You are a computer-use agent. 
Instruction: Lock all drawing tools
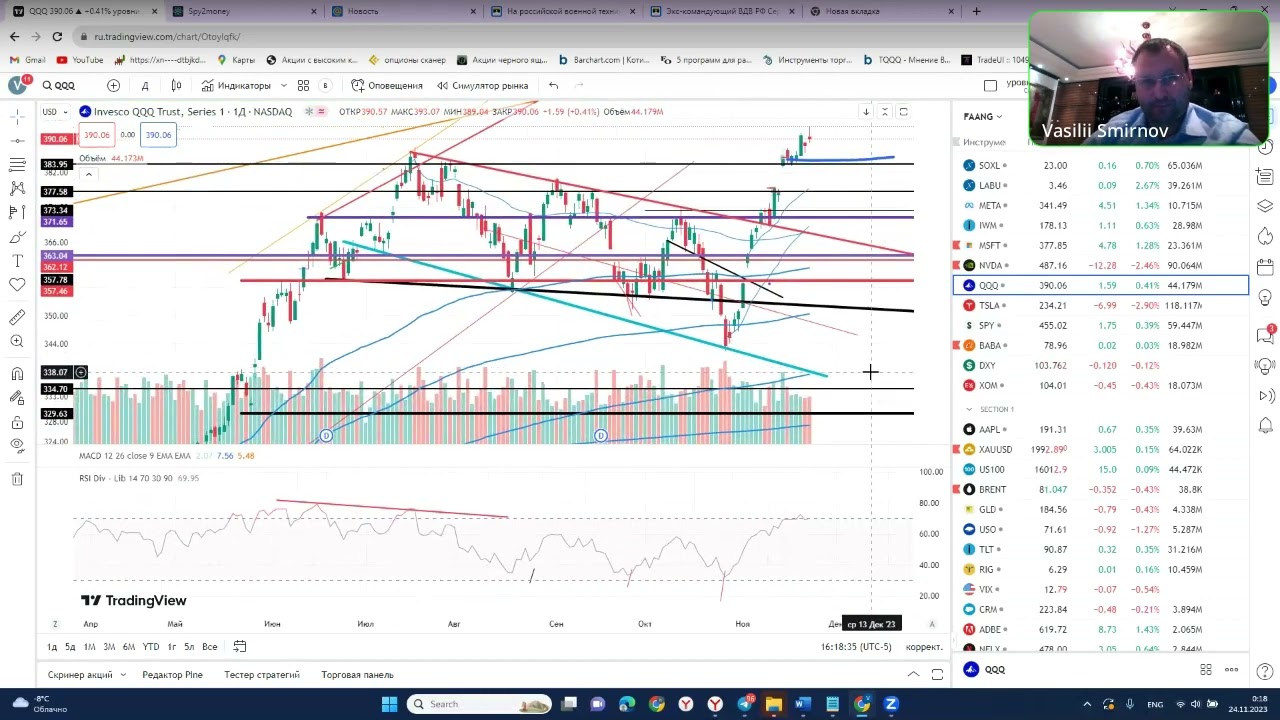pyautogui.click(x=17, y=422)
